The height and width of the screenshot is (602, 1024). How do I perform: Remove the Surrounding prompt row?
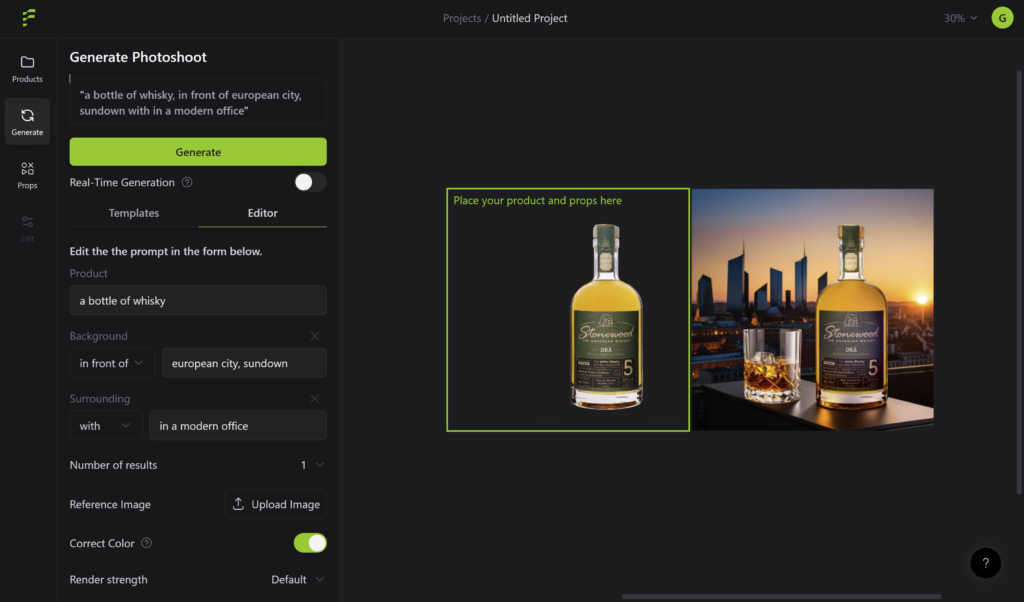pos(315,399)
